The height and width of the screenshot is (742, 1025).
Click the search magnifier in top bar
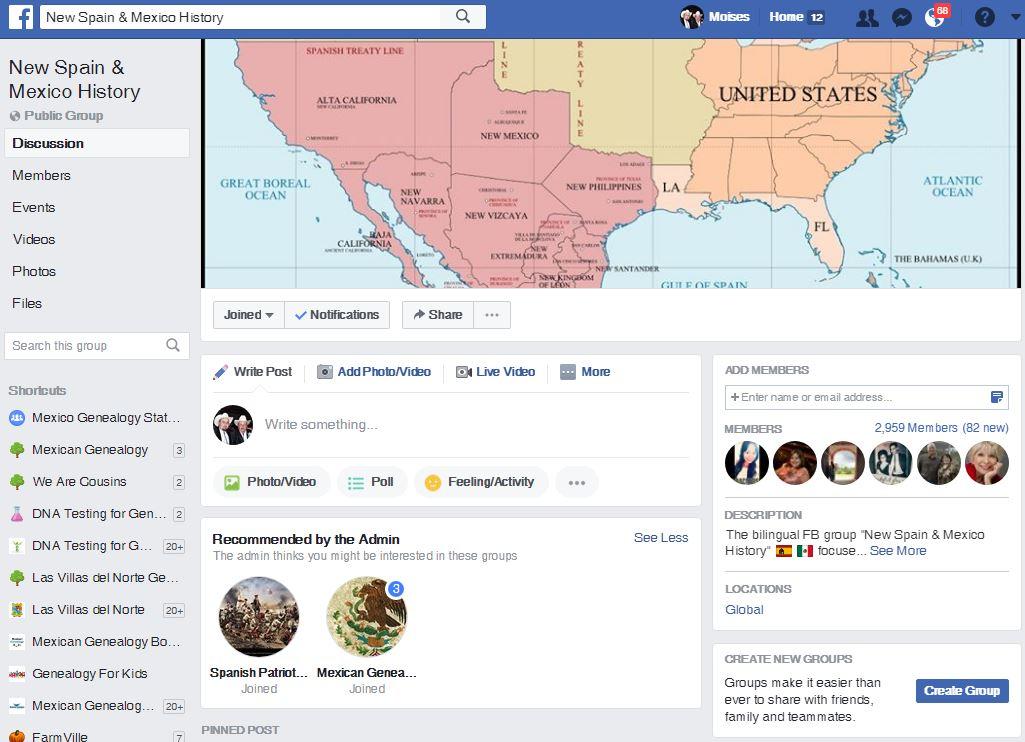point(463,16)
